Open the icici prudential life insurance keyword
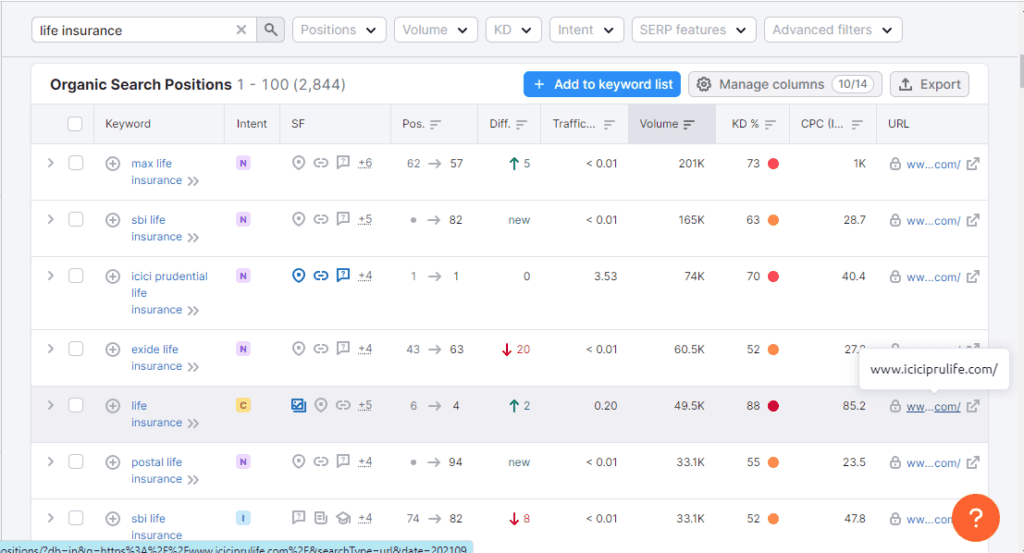 pyautogui.click(x=169, y=292)
